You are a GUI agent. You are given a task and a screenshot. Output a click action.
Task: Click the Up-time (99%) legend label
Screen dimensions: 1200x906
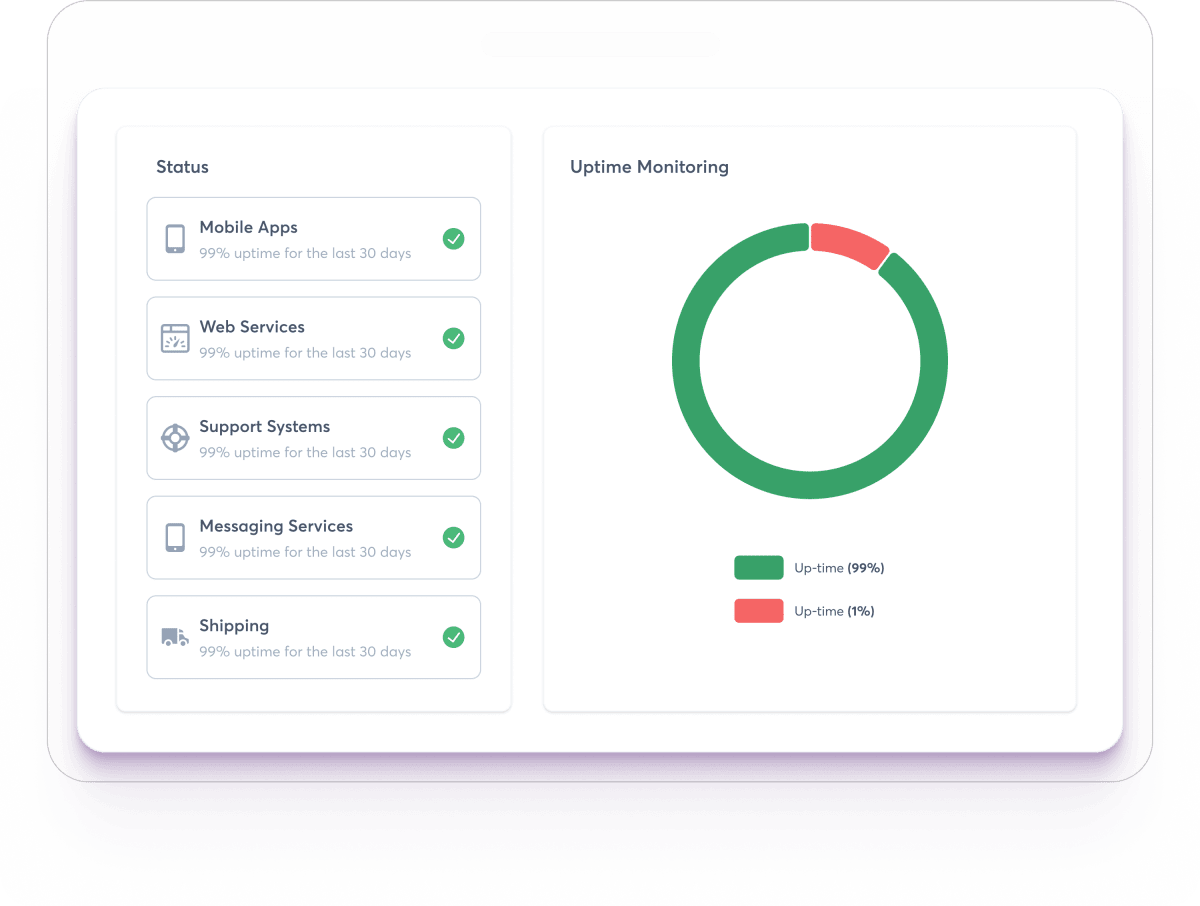[x=839, y=568]
